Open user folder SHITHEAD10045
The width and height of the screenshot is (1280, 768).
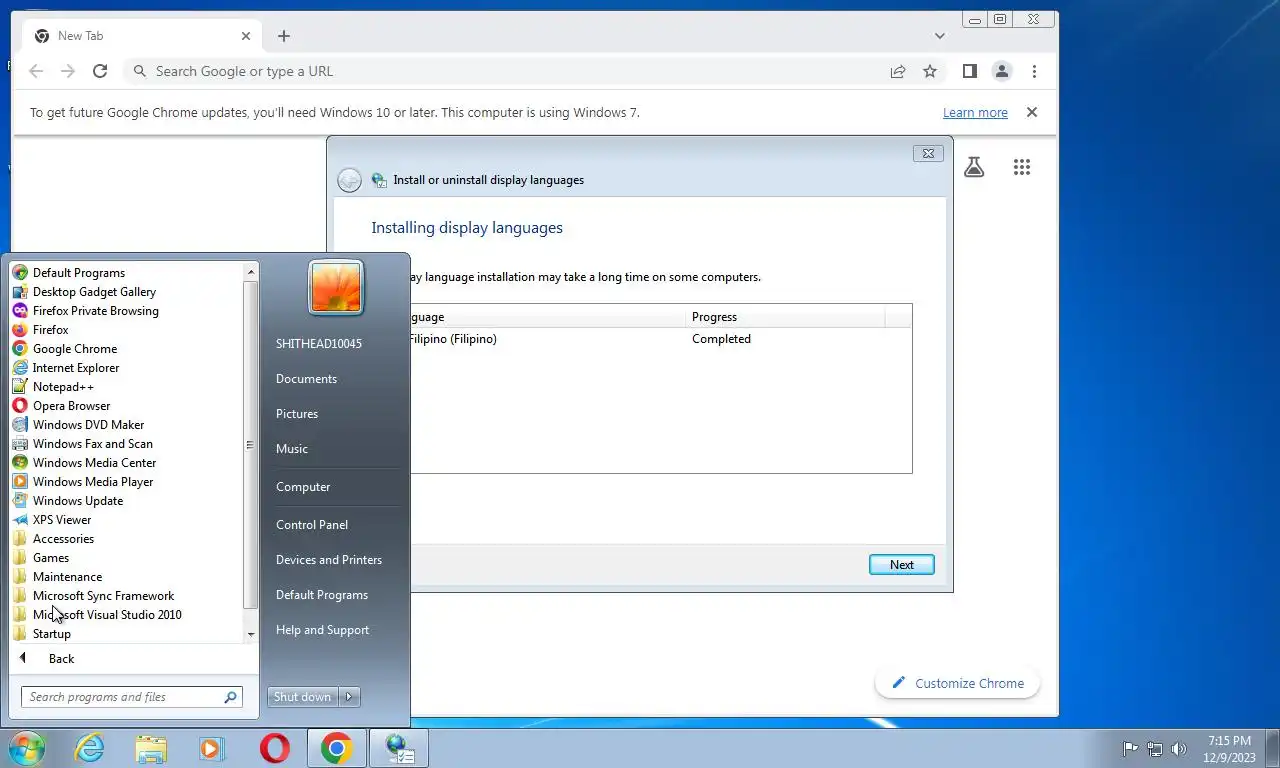click(x=319, y=343)
